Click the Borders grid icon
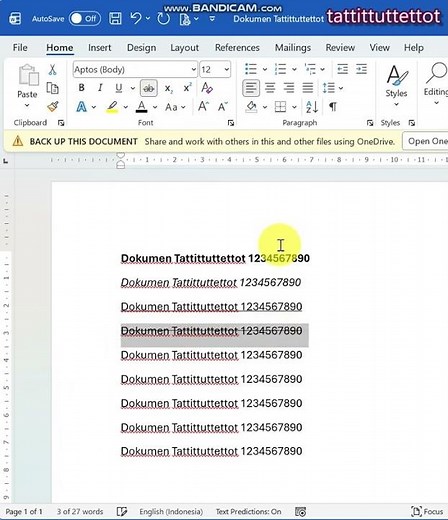Screen dimensions: 448x520 pyautogui.click(x=280, y=107)
